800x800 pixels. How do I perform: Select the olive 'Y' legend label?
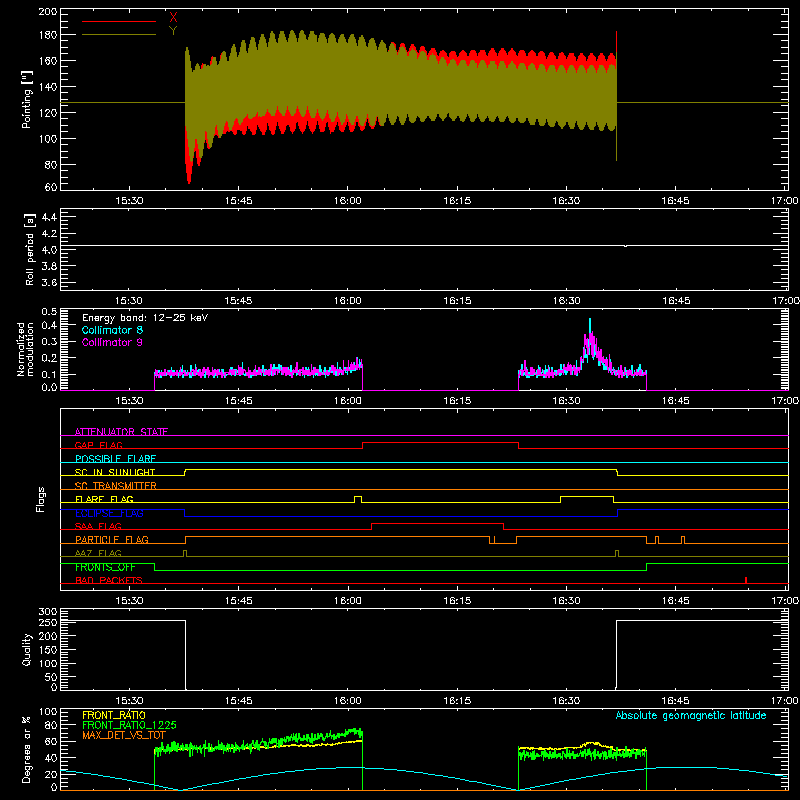click(x=173, y=31)
